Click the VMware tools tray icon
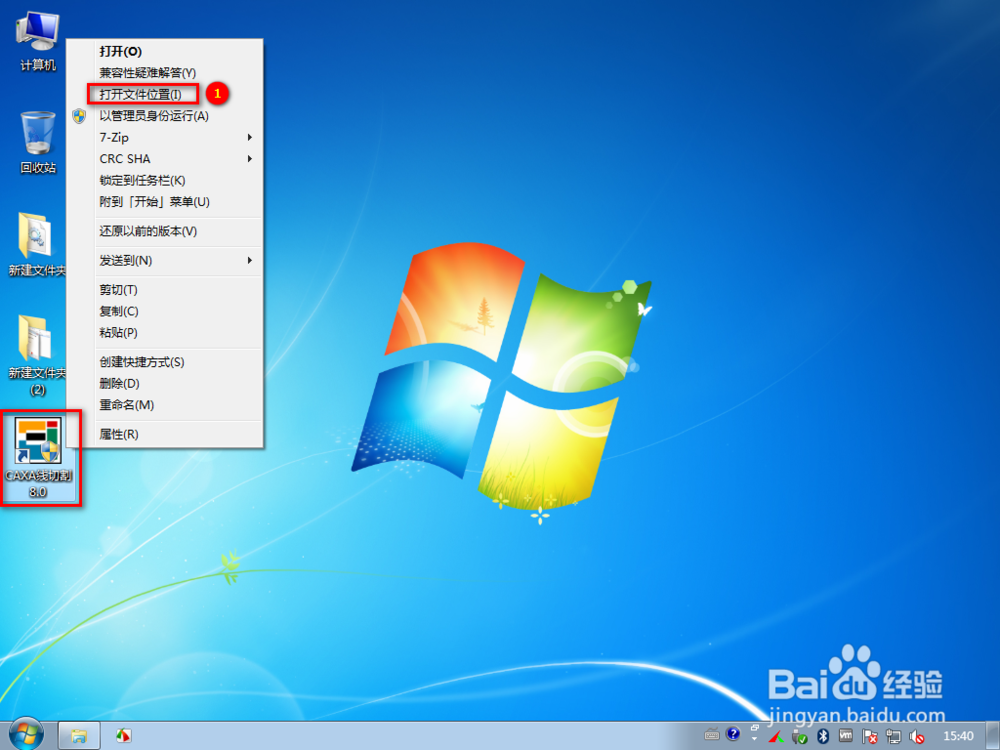 pyautogui.click(x=846, y=736)
